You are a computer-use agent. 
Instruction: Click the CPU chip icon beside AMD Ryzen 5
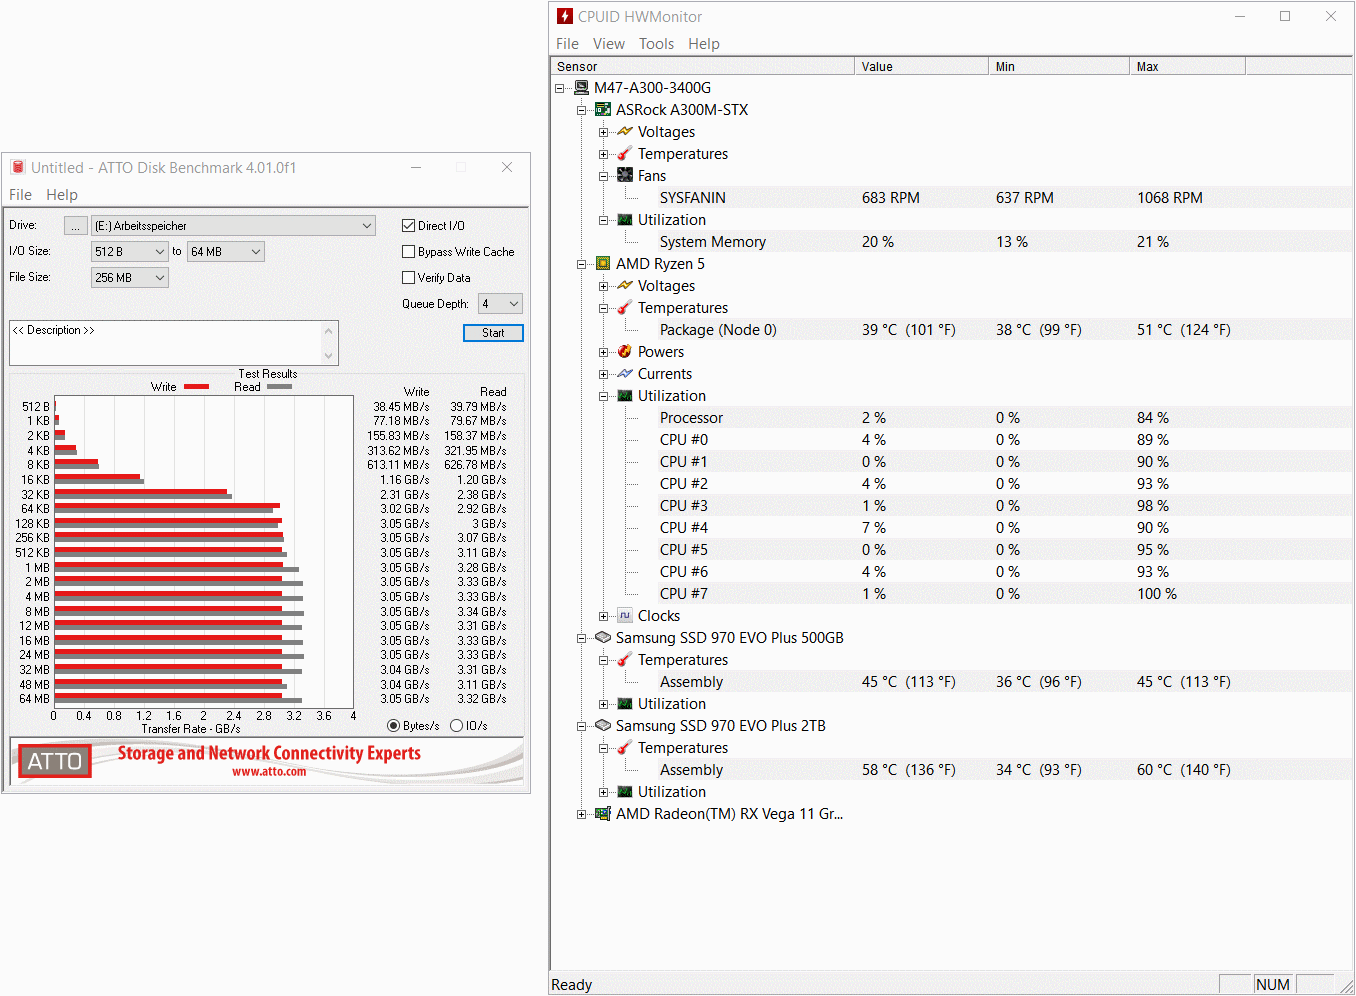coord(603,264)
